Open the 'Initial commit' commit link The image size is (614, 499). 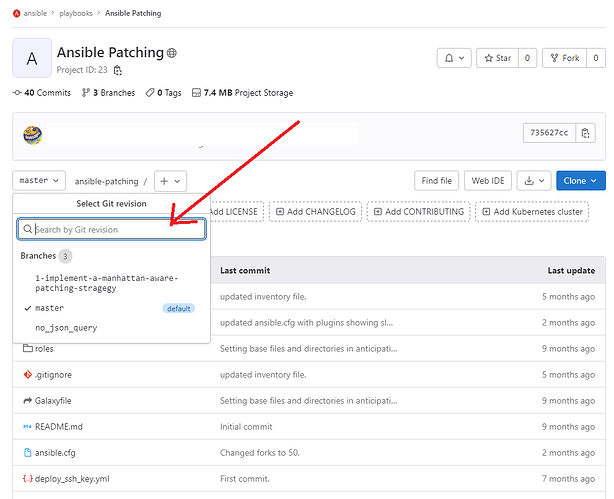click(246, 427)
